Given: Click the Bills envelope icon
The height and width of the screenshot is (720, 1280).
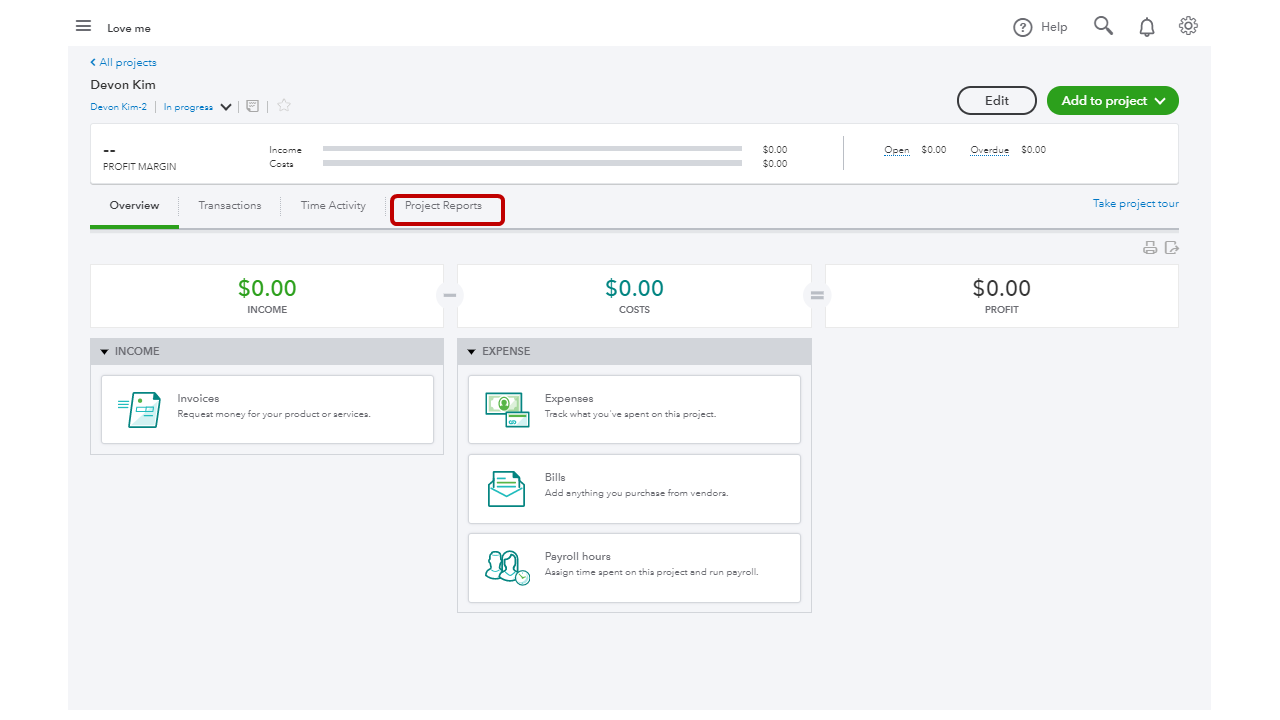Looking at the screenshot, I should coord(505,488).
